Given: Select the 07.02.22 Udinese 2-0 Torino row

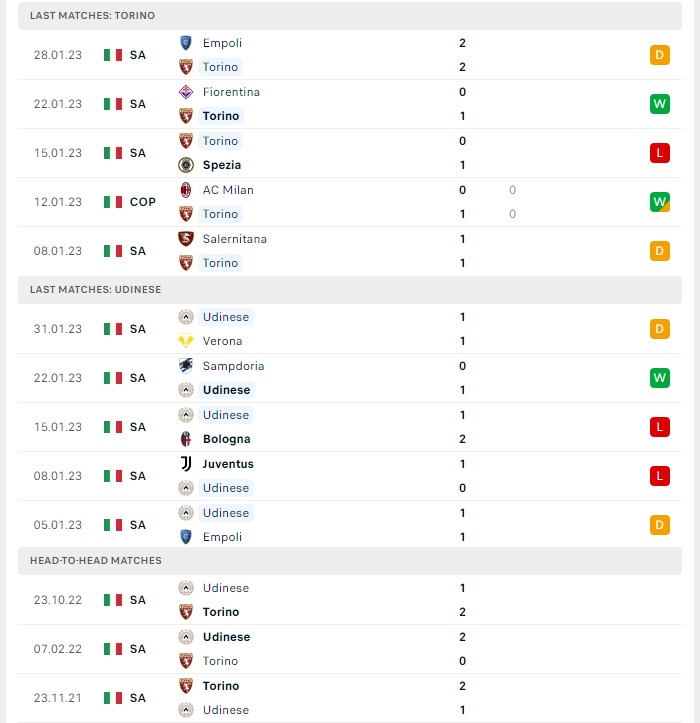Looking at the screenshot, I should pos(350,649).
